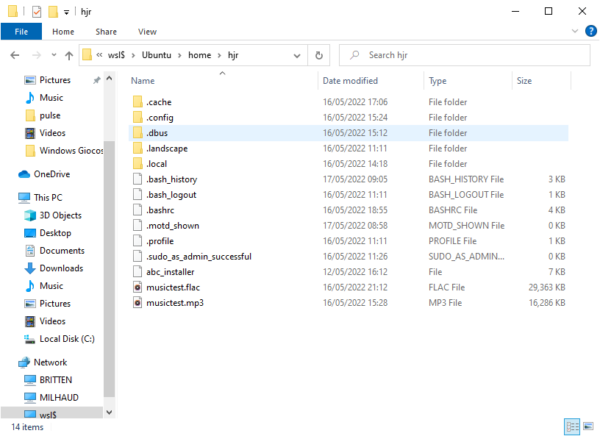The width and height of the screenshot is (600, 436).
Task: Click home in the address breadcrumb
Action: coord(199,55)
